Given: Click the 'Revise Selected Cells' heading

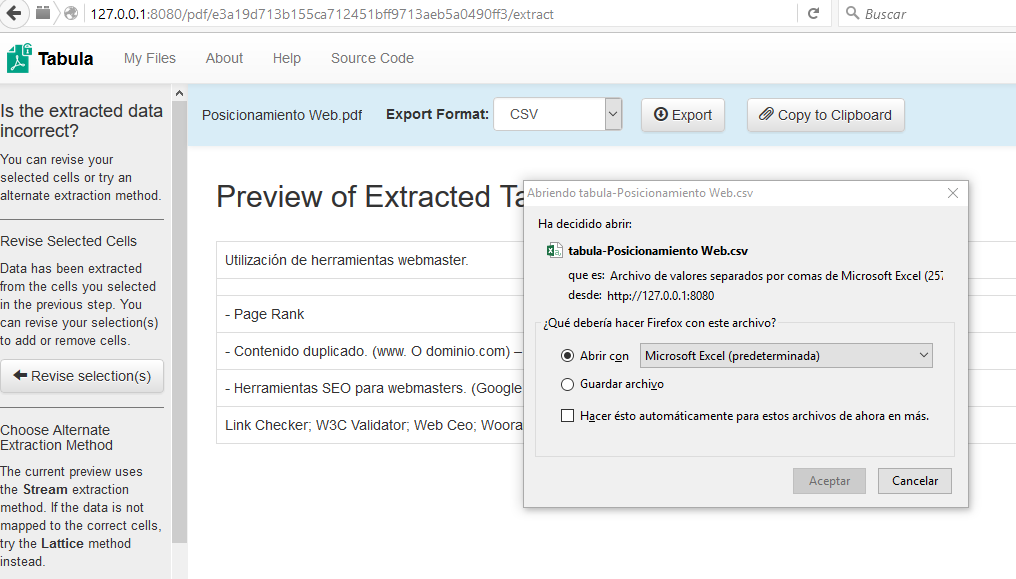Looking at the screenshot, I should (x=69, y=241).
